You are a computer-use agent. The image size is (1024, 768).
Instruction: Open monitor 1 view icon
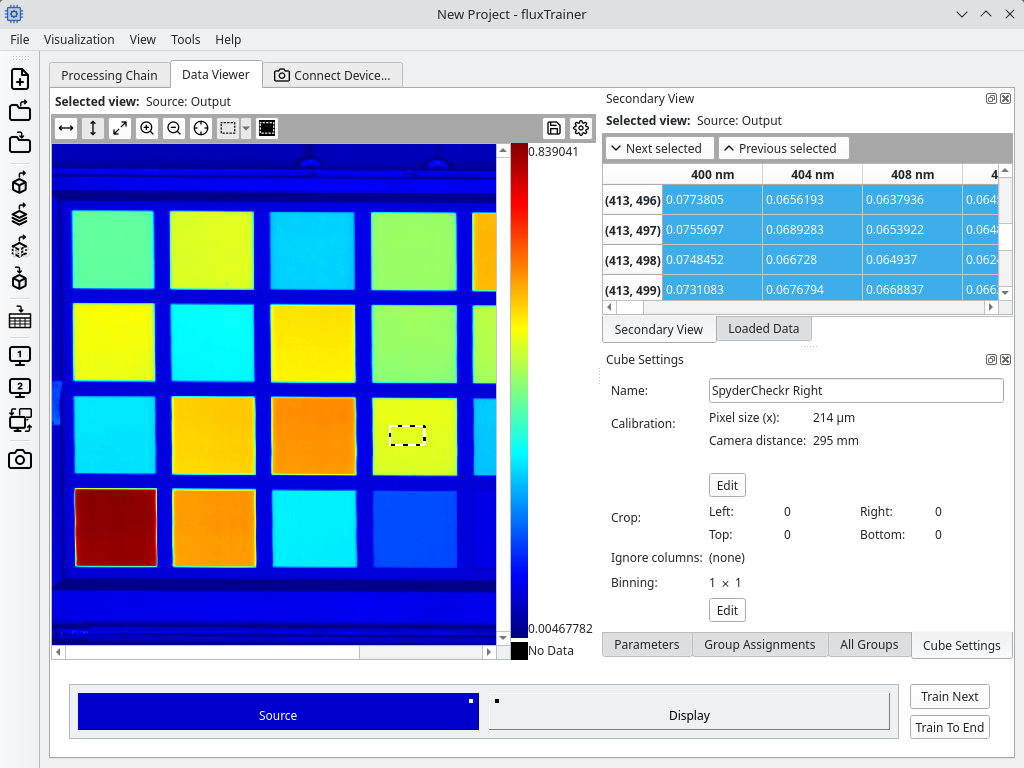pyautogui.click(x=20, y=356)
